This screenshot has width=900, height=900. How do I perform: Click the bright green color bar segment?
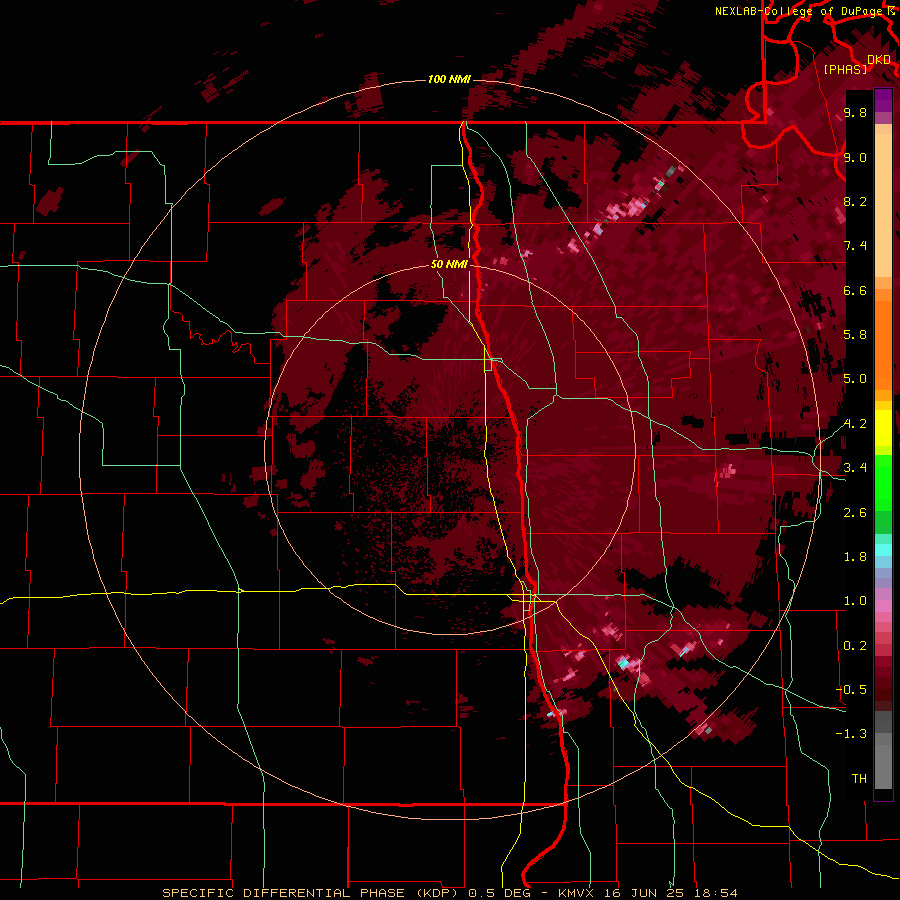pyautogui.click(x=883, y=483)
